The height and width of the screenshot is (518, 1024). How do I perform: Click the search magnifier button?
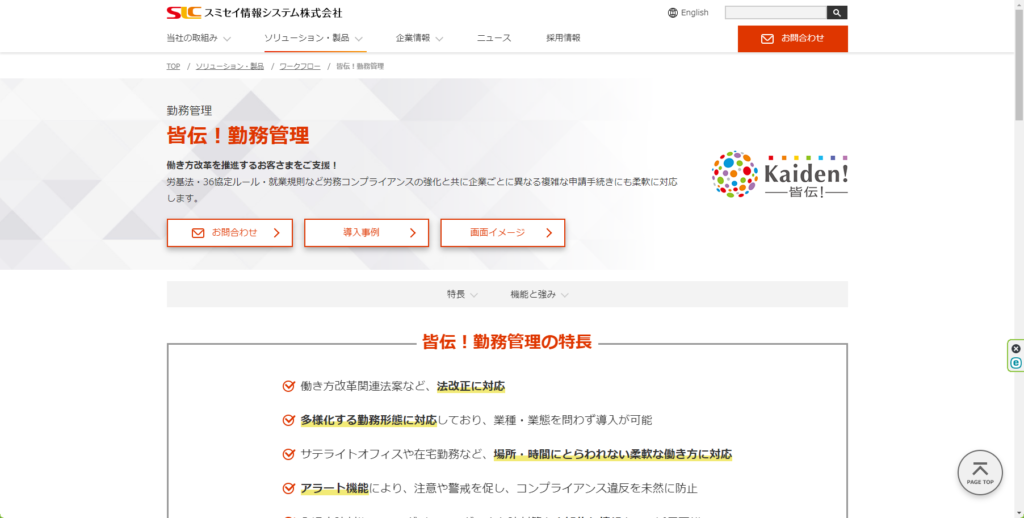pos(837,12)
